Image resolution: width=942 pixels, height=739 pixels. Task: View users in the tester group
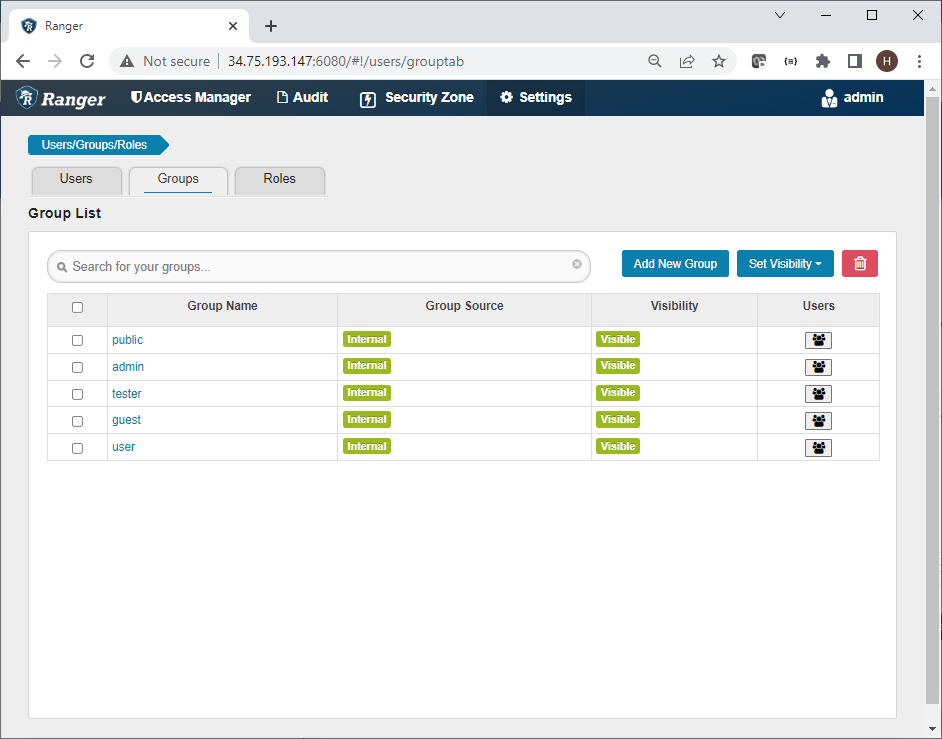pyautogui.click(x=818, y=394)
